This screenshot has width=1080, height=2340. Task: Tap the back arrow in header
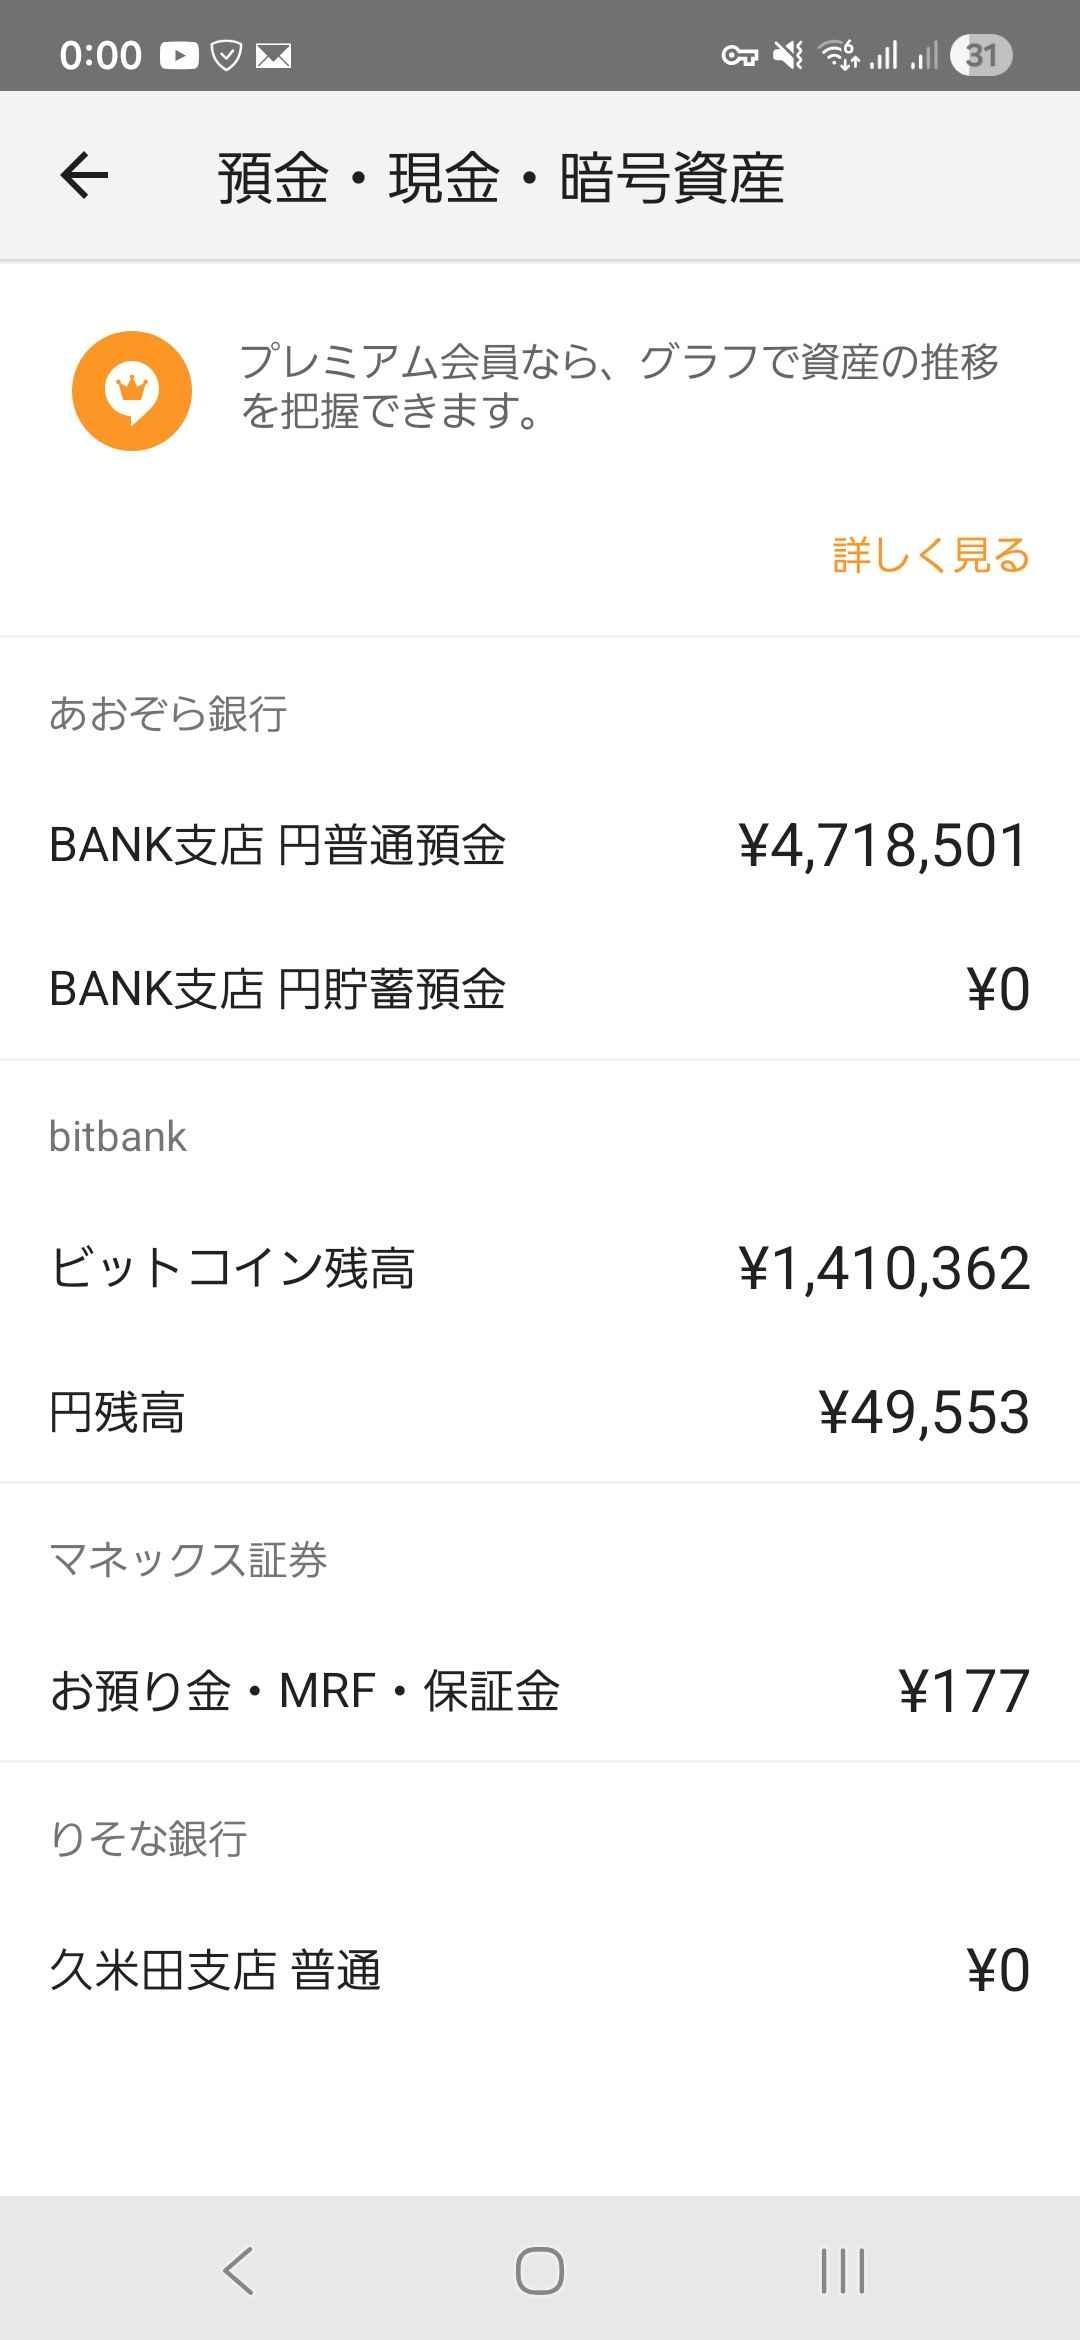coord(84,176)
